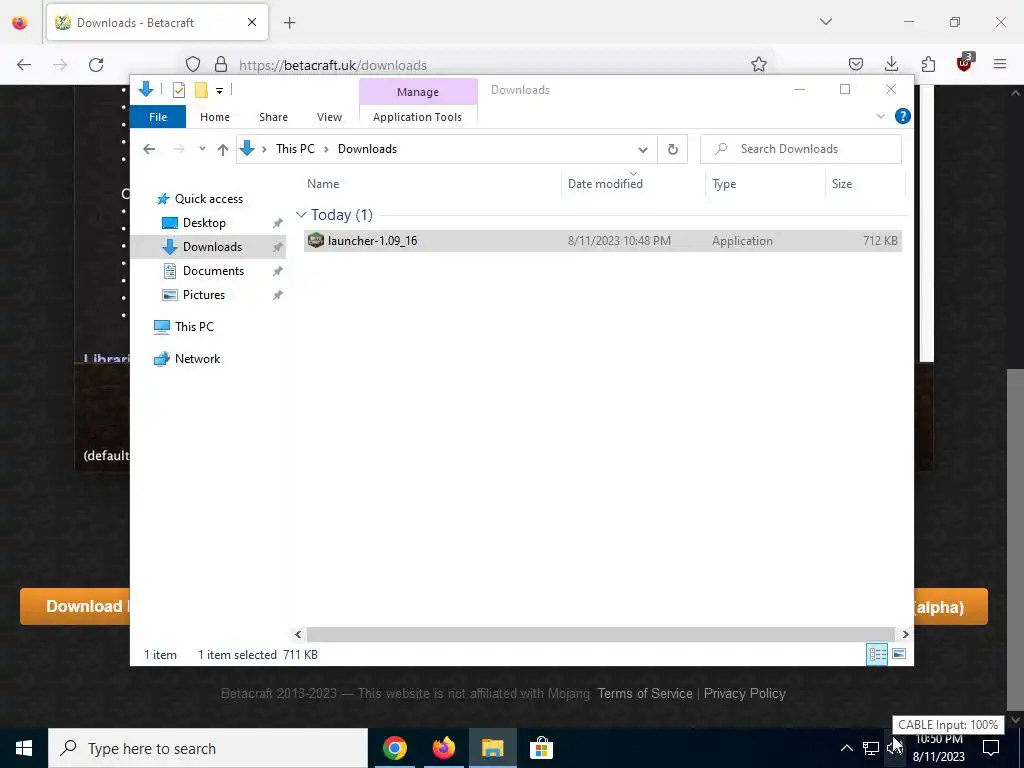Select Network in the navigation pane
This screenshot has height=768, width=1024.
(x=197, y=359)
